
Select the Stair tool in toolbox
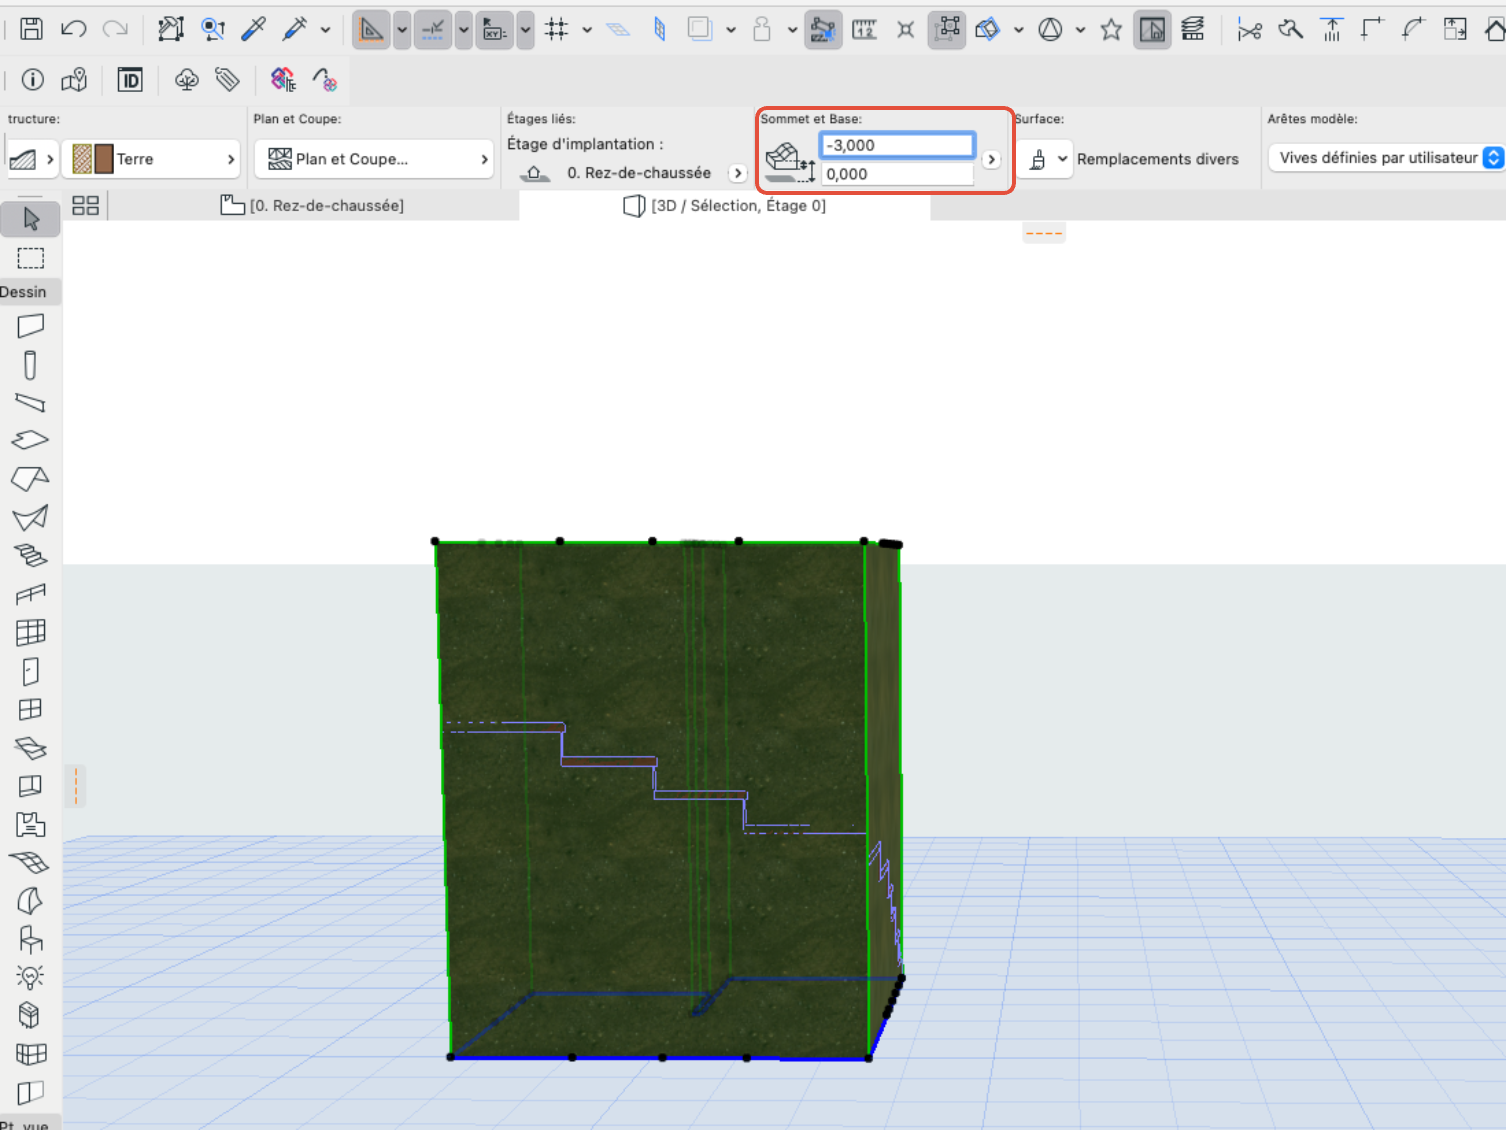[30, 555]
